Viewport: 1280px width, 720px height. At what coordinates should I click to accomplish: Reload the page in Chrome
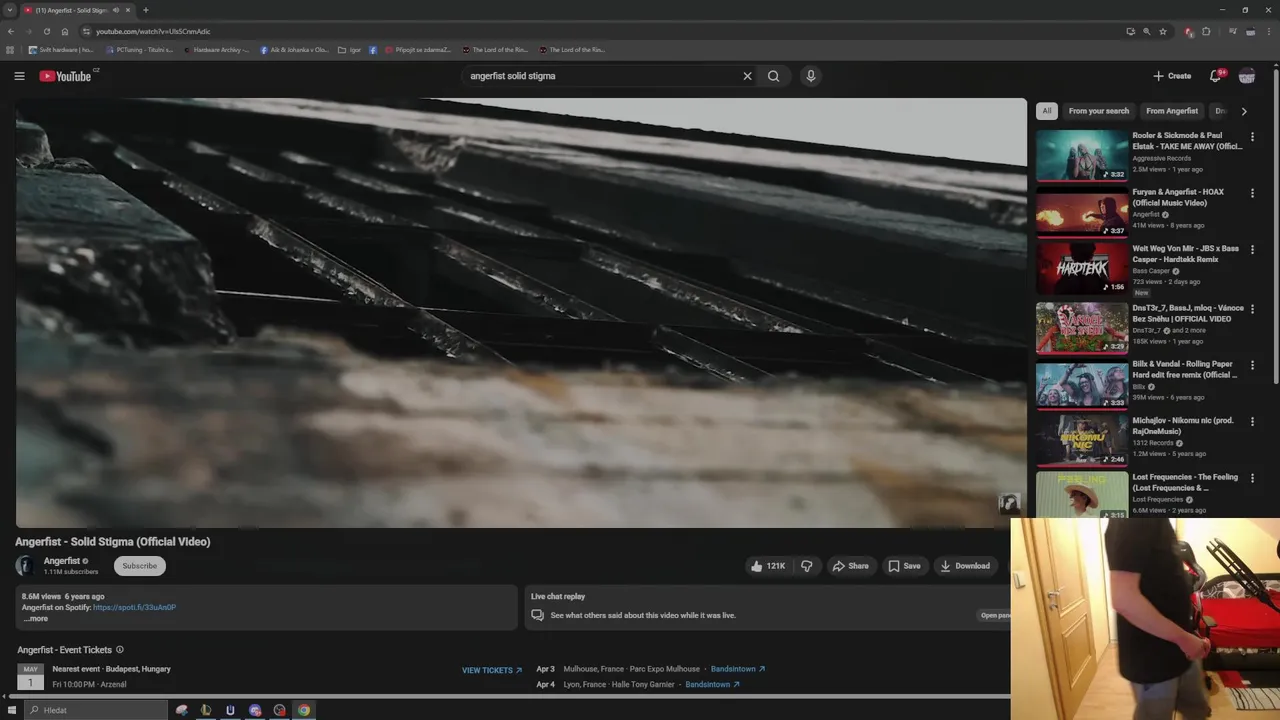tap(46, 31)
